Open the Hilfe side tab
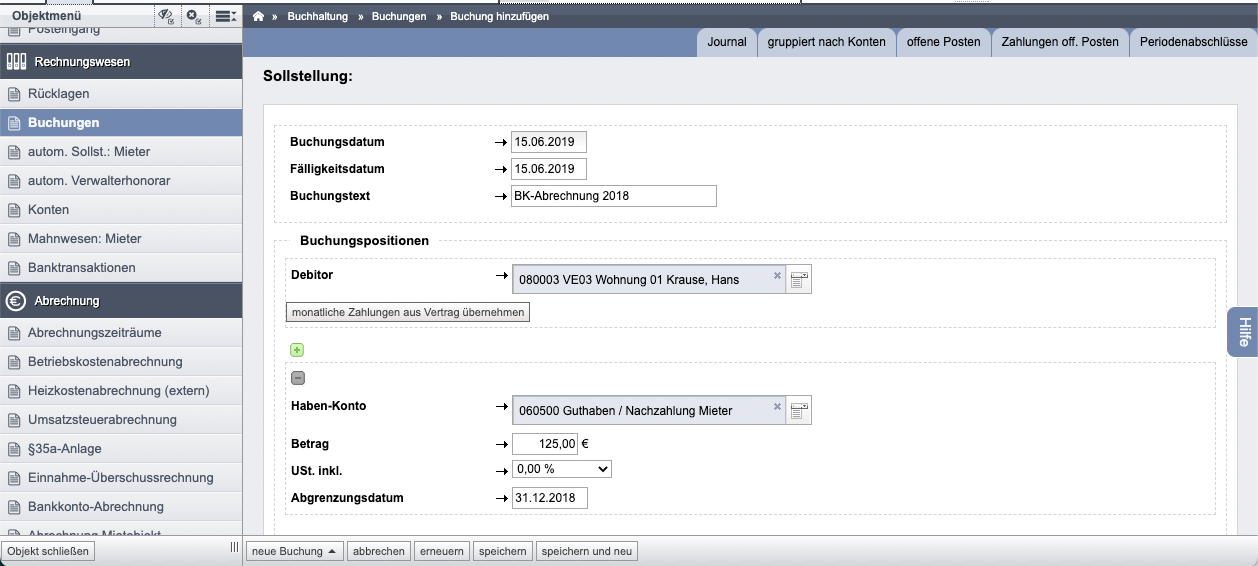 tap(1243, 331)
